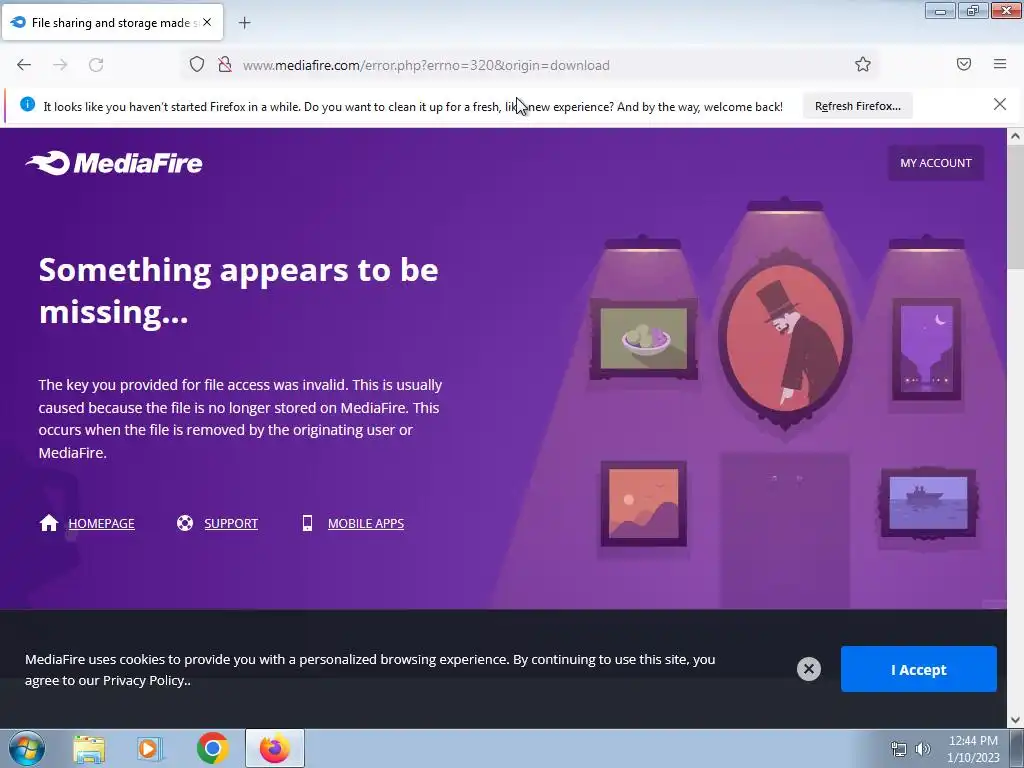
Task: Click the scrollbar down arrow
Action: coord(1015,720)
